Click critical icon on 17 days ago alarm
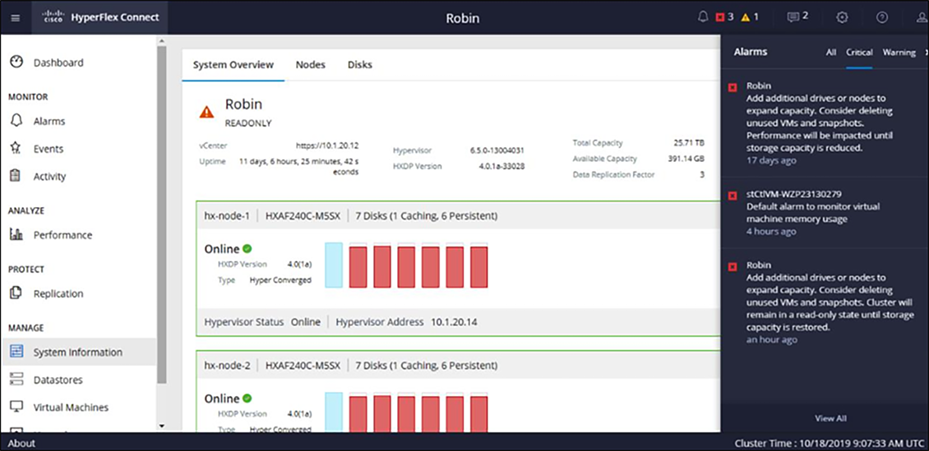929x451 pixels. 732,87
